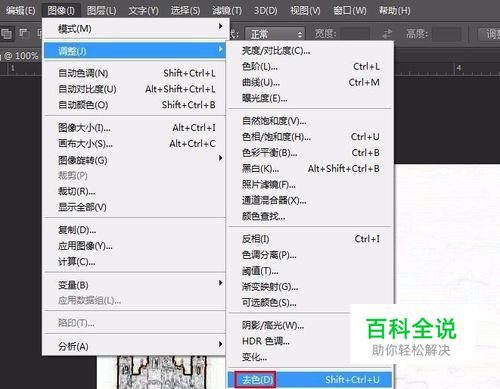
Task: Open 曲线(U) adjustment
Action: click(310, 82)
